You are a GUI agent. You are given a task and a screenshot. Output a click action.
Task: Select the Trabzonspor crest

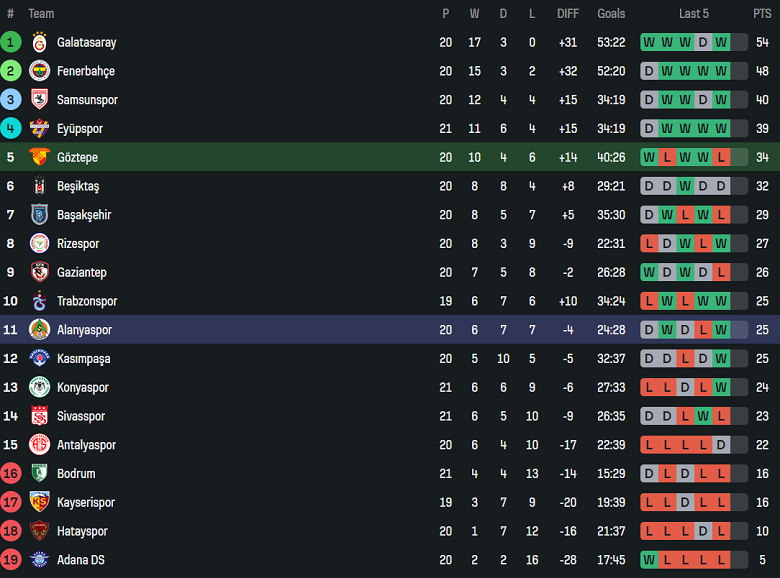coord(39,301)
